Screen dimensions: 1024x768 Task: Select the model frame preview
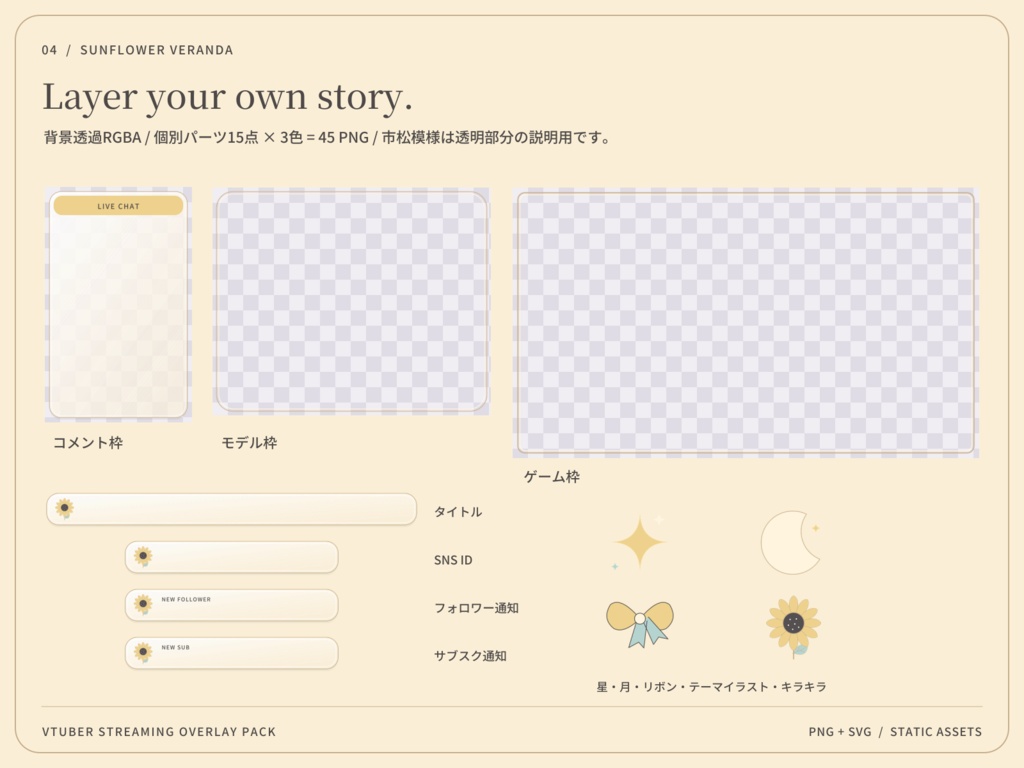351,301
